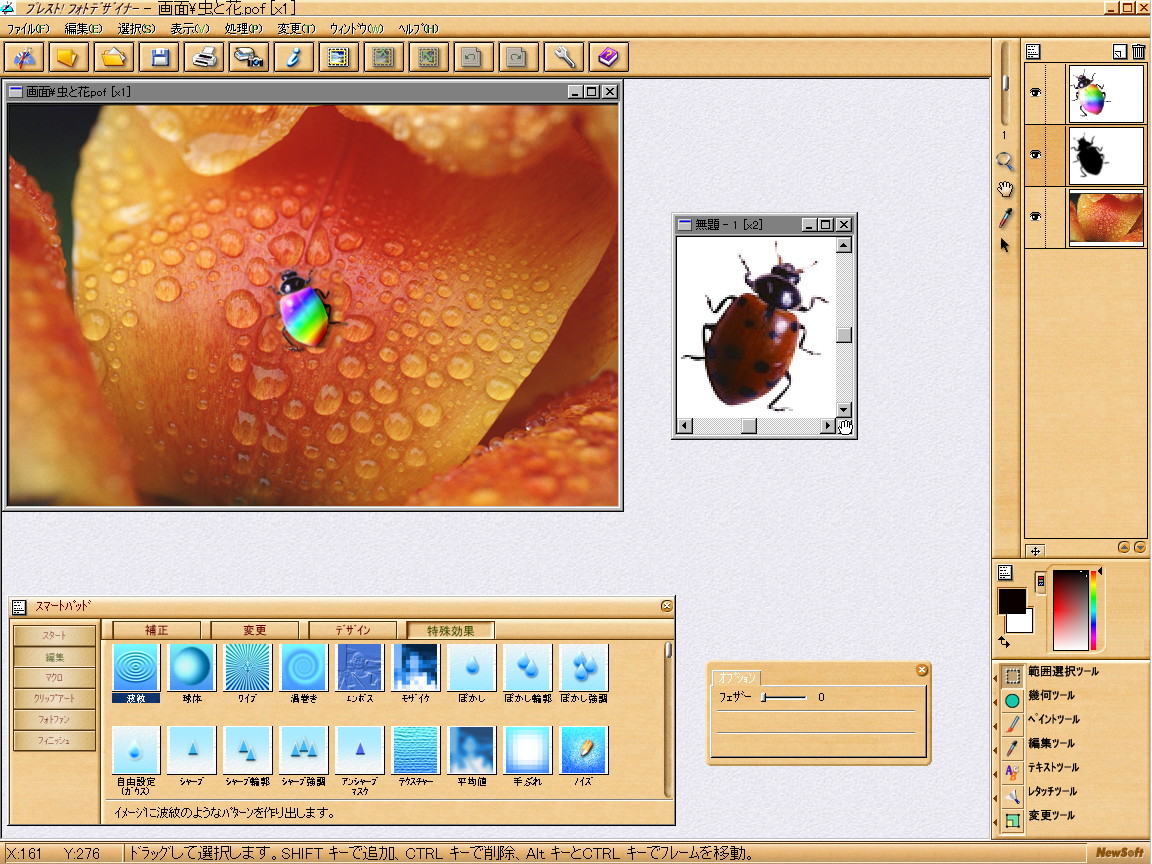Viewport: 1152px width, 864px height.
Task: Click the black foreground color swatch
Action: pos(1011,601)
